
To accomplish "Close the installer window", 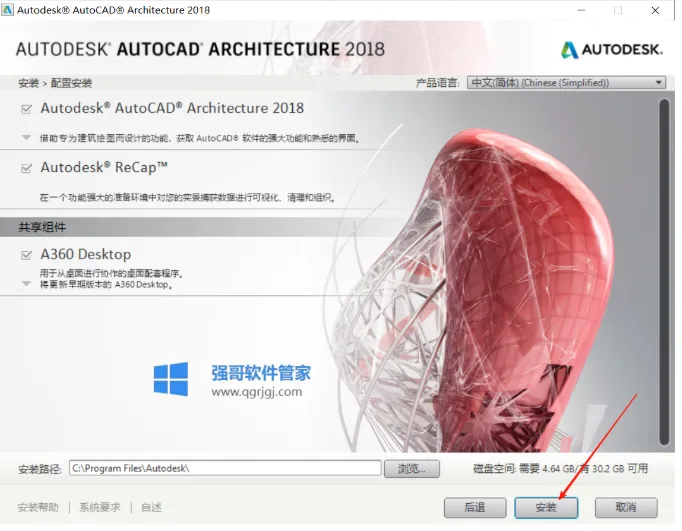I will [655, 10].
